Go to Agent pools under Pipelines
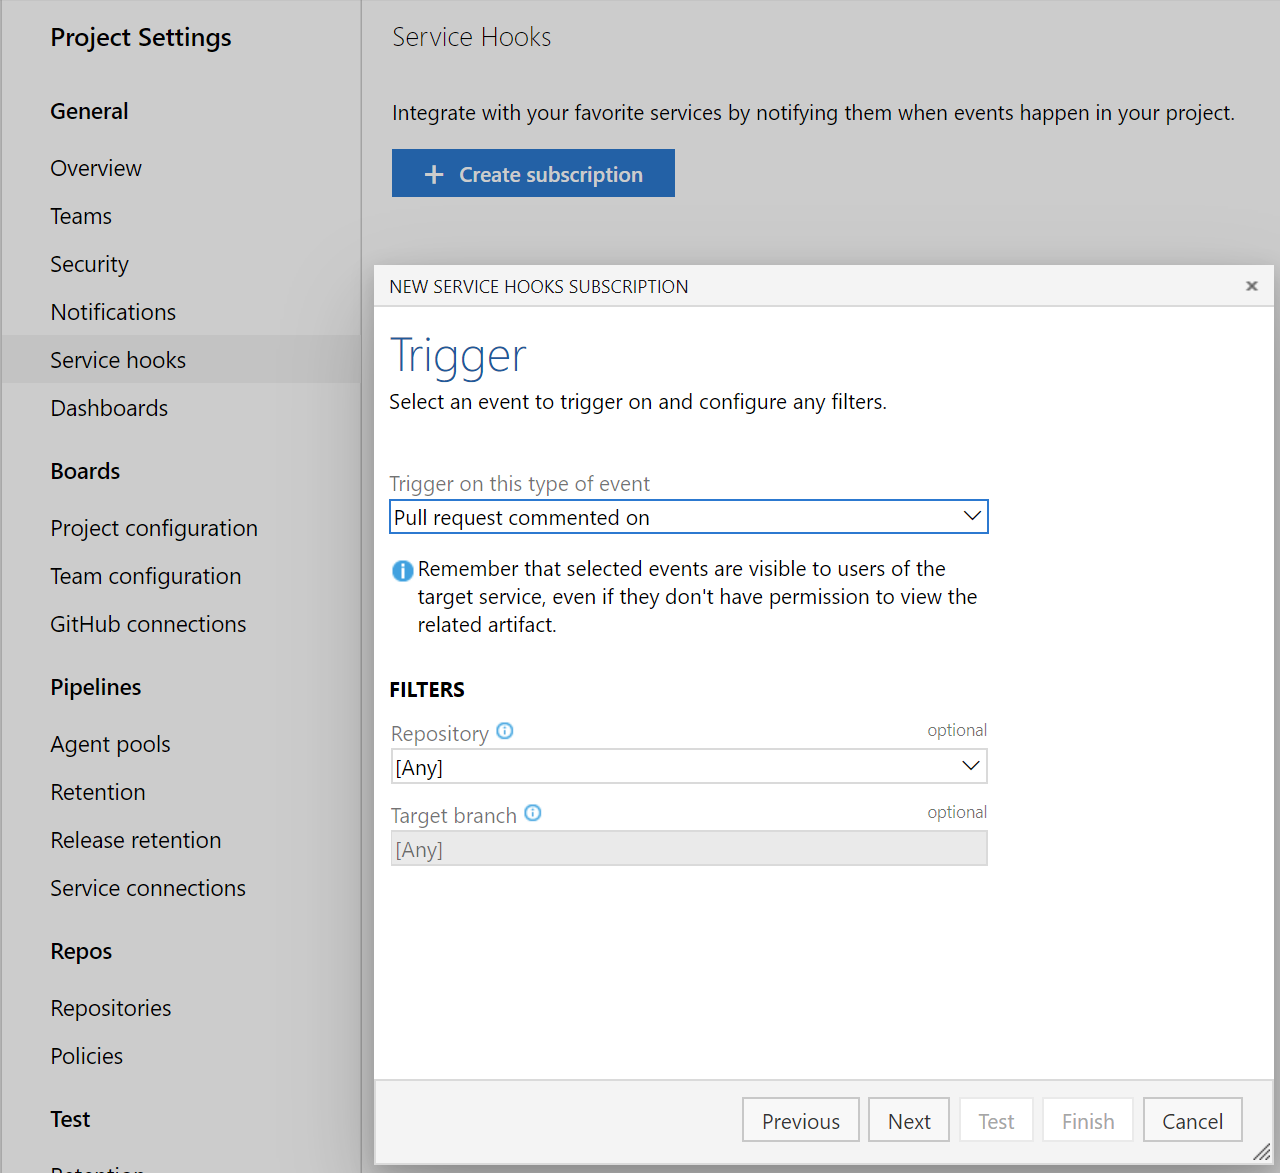The width and height of the screenshot is (1280, 1173). (x=110, y=744)
